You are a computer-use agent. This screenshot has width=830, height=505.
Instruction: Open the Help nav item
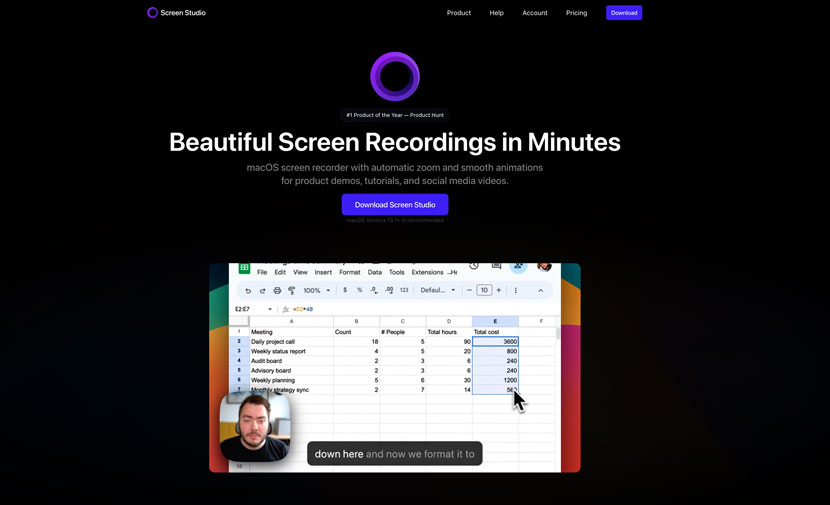click(497, 13)
